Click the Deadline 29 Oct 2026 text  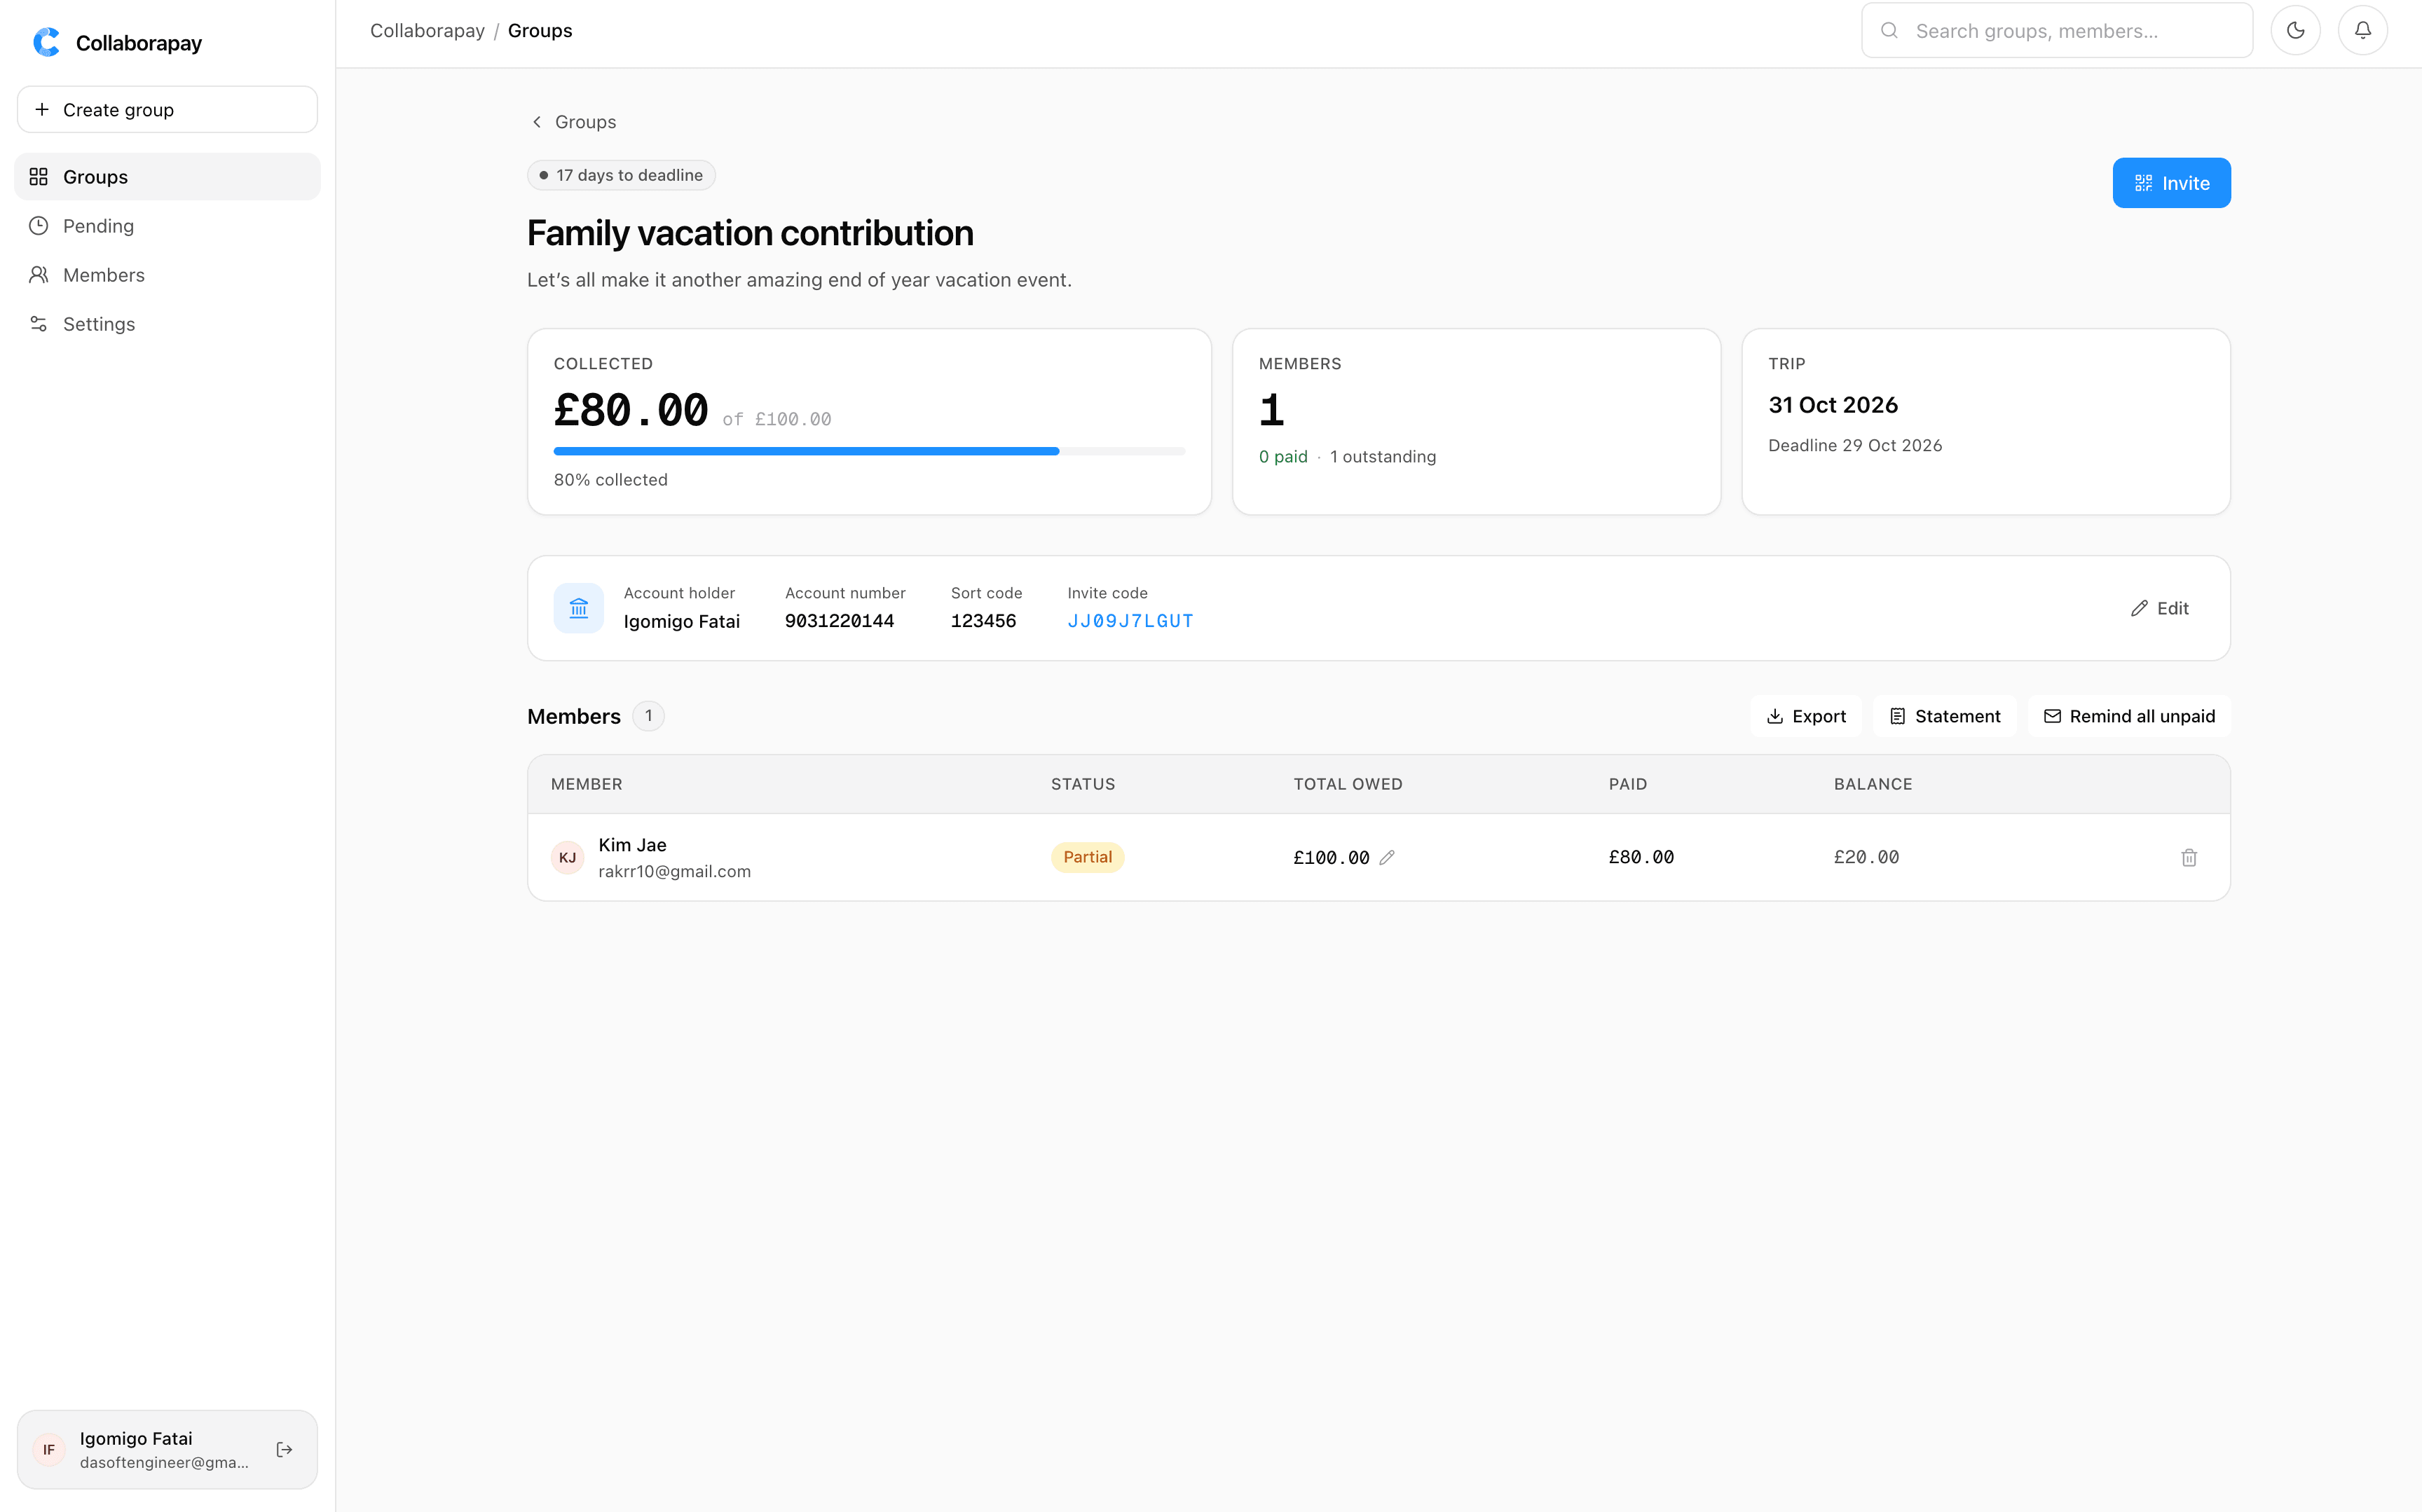(1855, 445)
